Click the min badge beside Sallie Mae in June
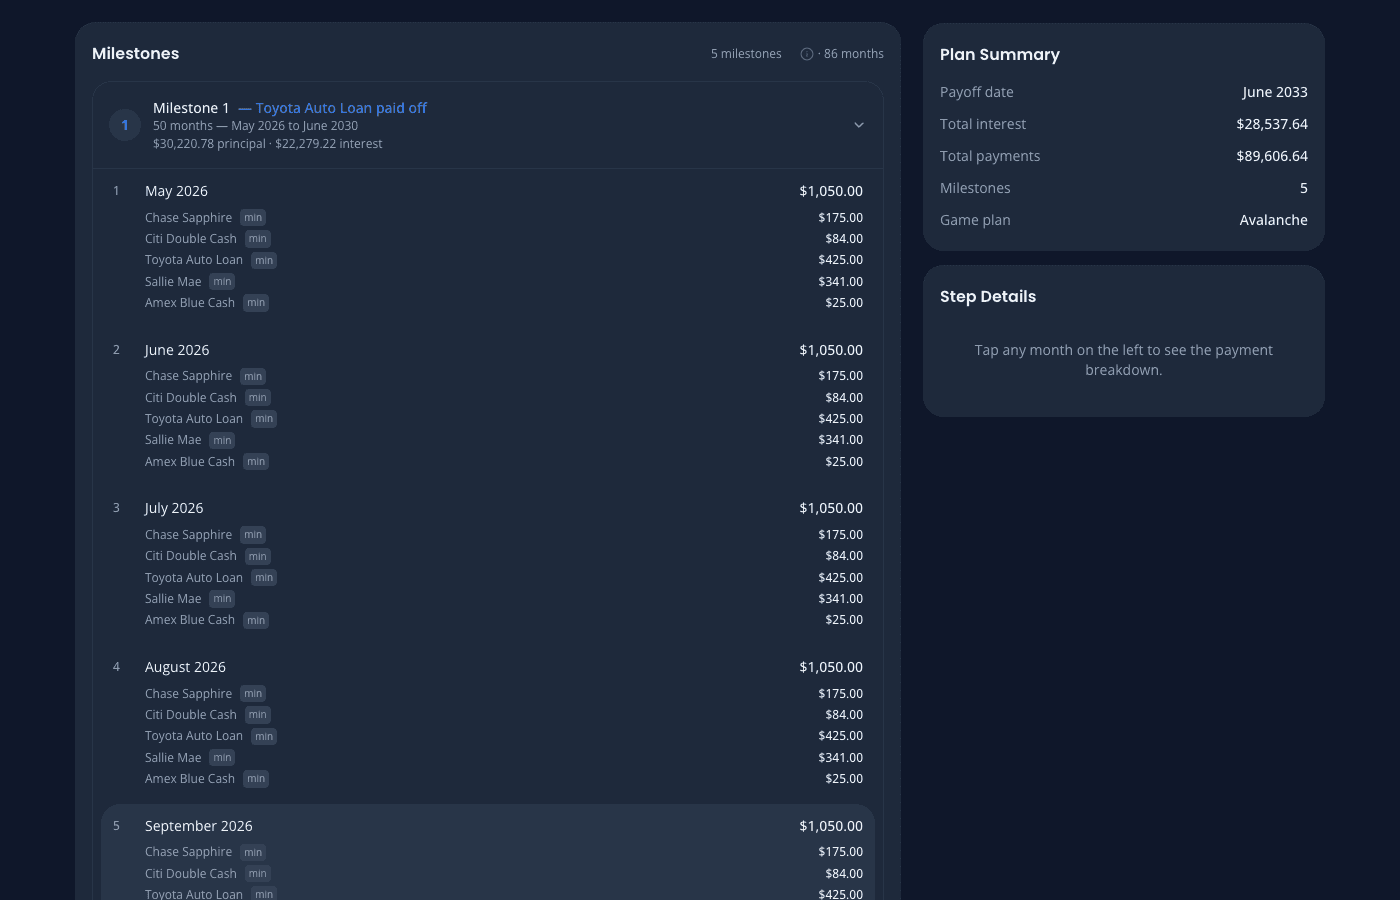The width and height of the screenshot is (1400, 900). tap(221, 440)
